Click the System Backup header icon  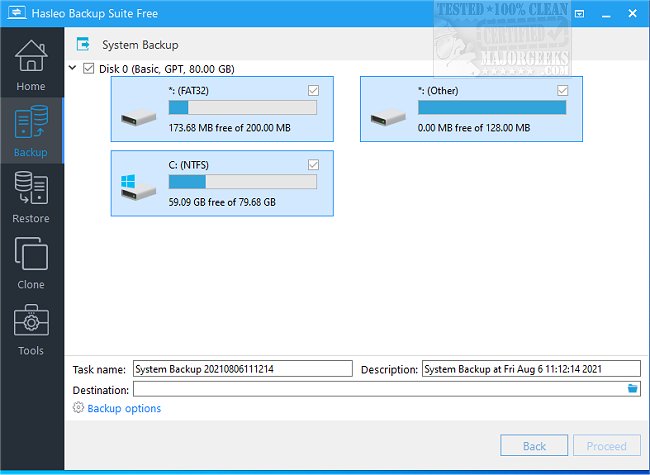[83, 44]
